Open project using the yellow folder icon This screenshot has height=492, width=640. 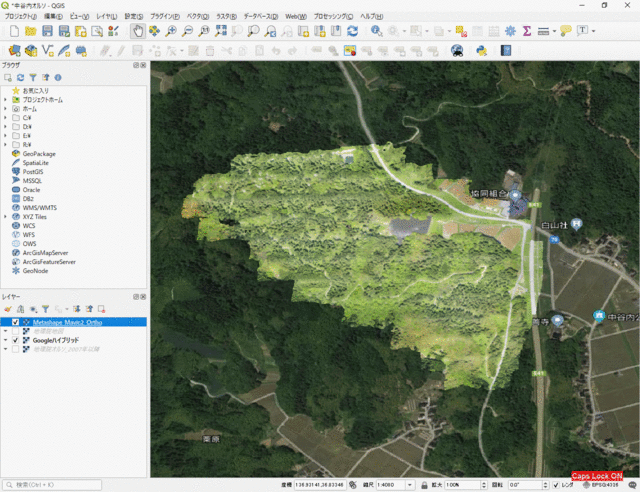point(31,31)
